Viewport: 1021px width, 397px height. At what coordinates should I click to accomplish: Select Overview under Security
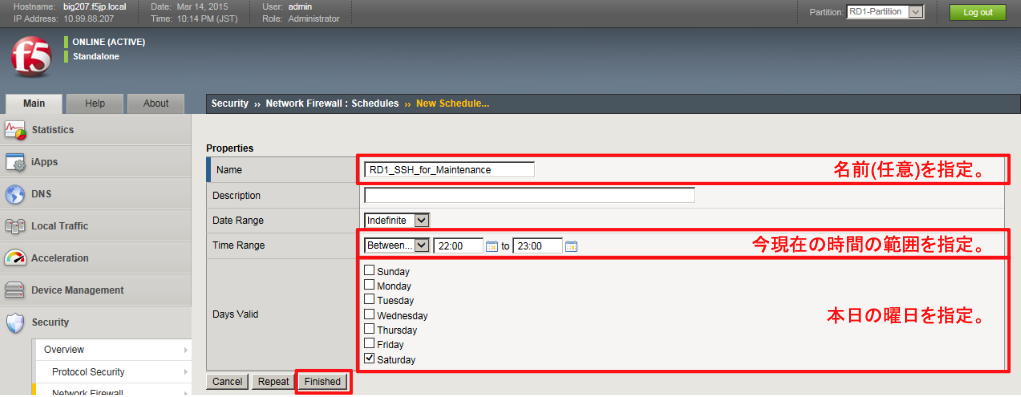point(112,350)
